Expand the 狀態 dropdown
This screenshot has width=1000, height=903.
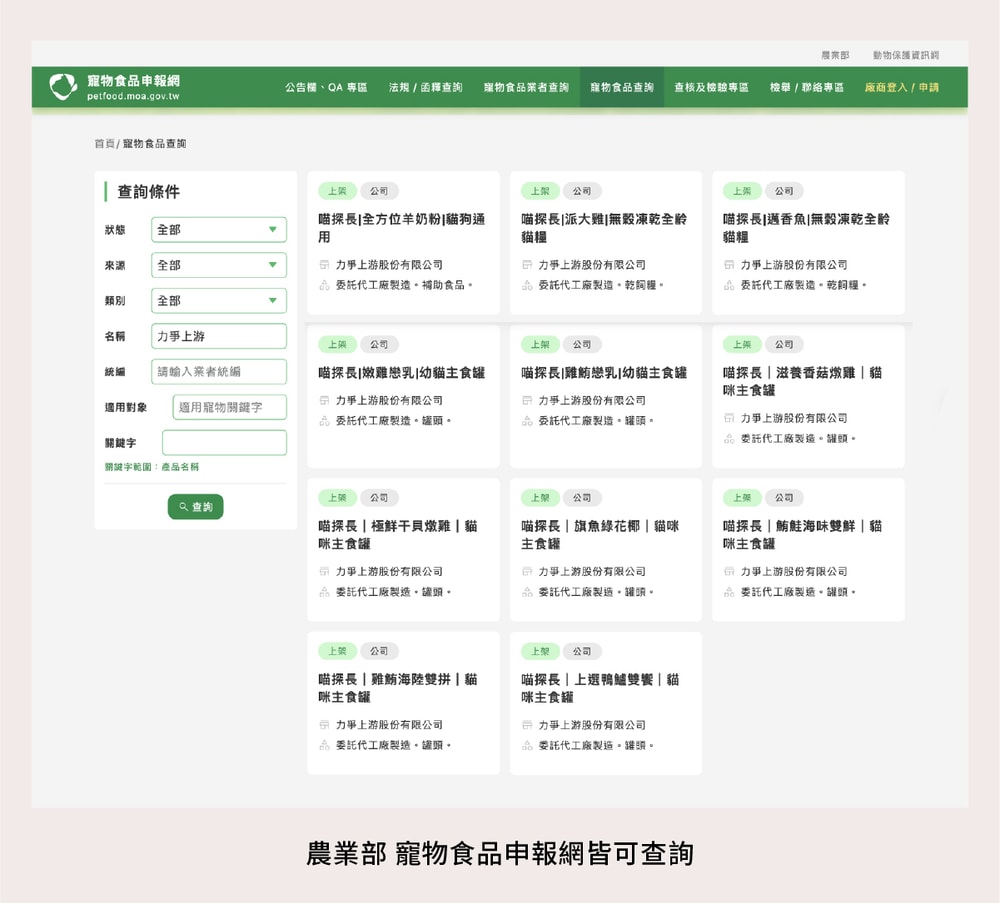[x=218, y=230]
